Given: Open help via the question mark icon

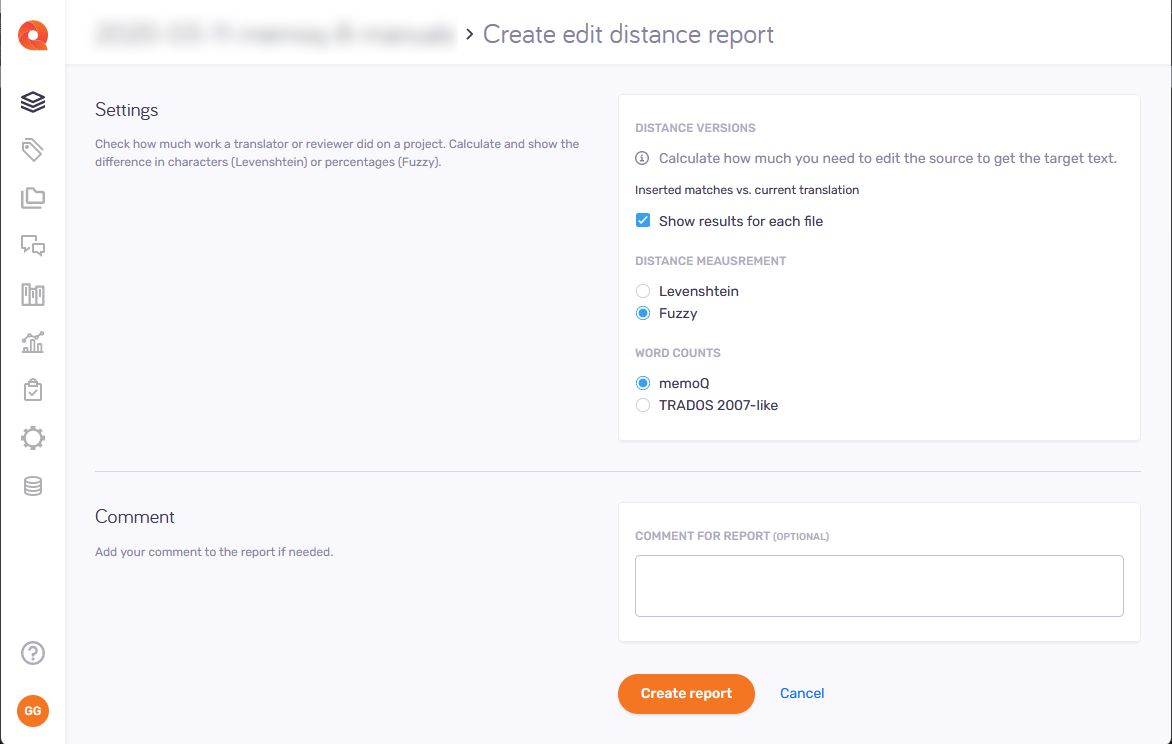Looking at the screenshot, I should 33,653.
